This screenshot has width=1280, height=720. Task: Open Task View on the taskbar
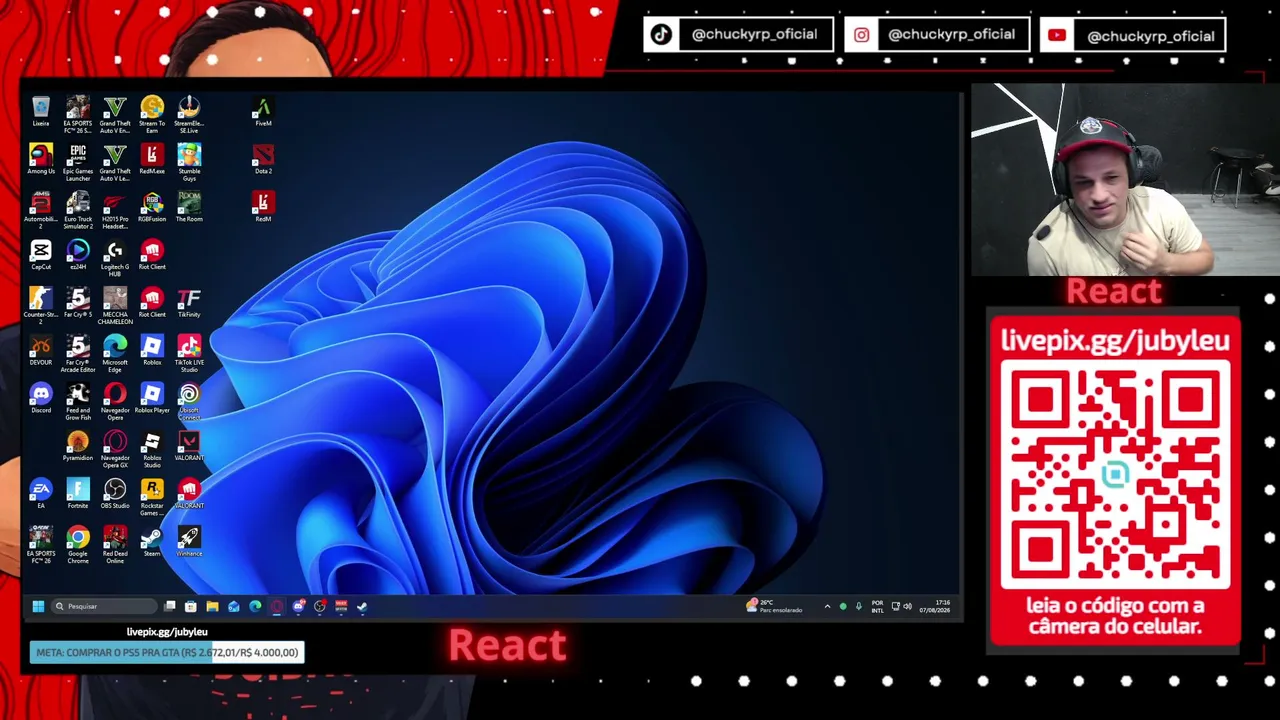pyautogui.click(x=170, y=606)
